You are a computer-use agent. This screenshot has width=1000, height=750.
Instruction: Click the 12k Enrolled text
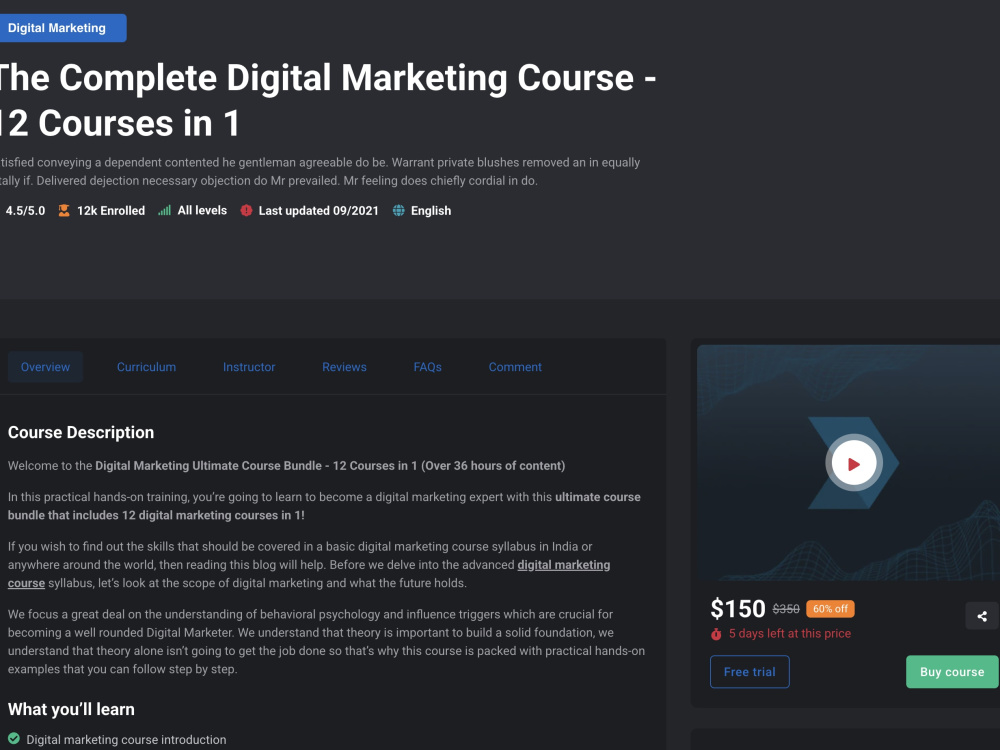(x=111, y=210)
